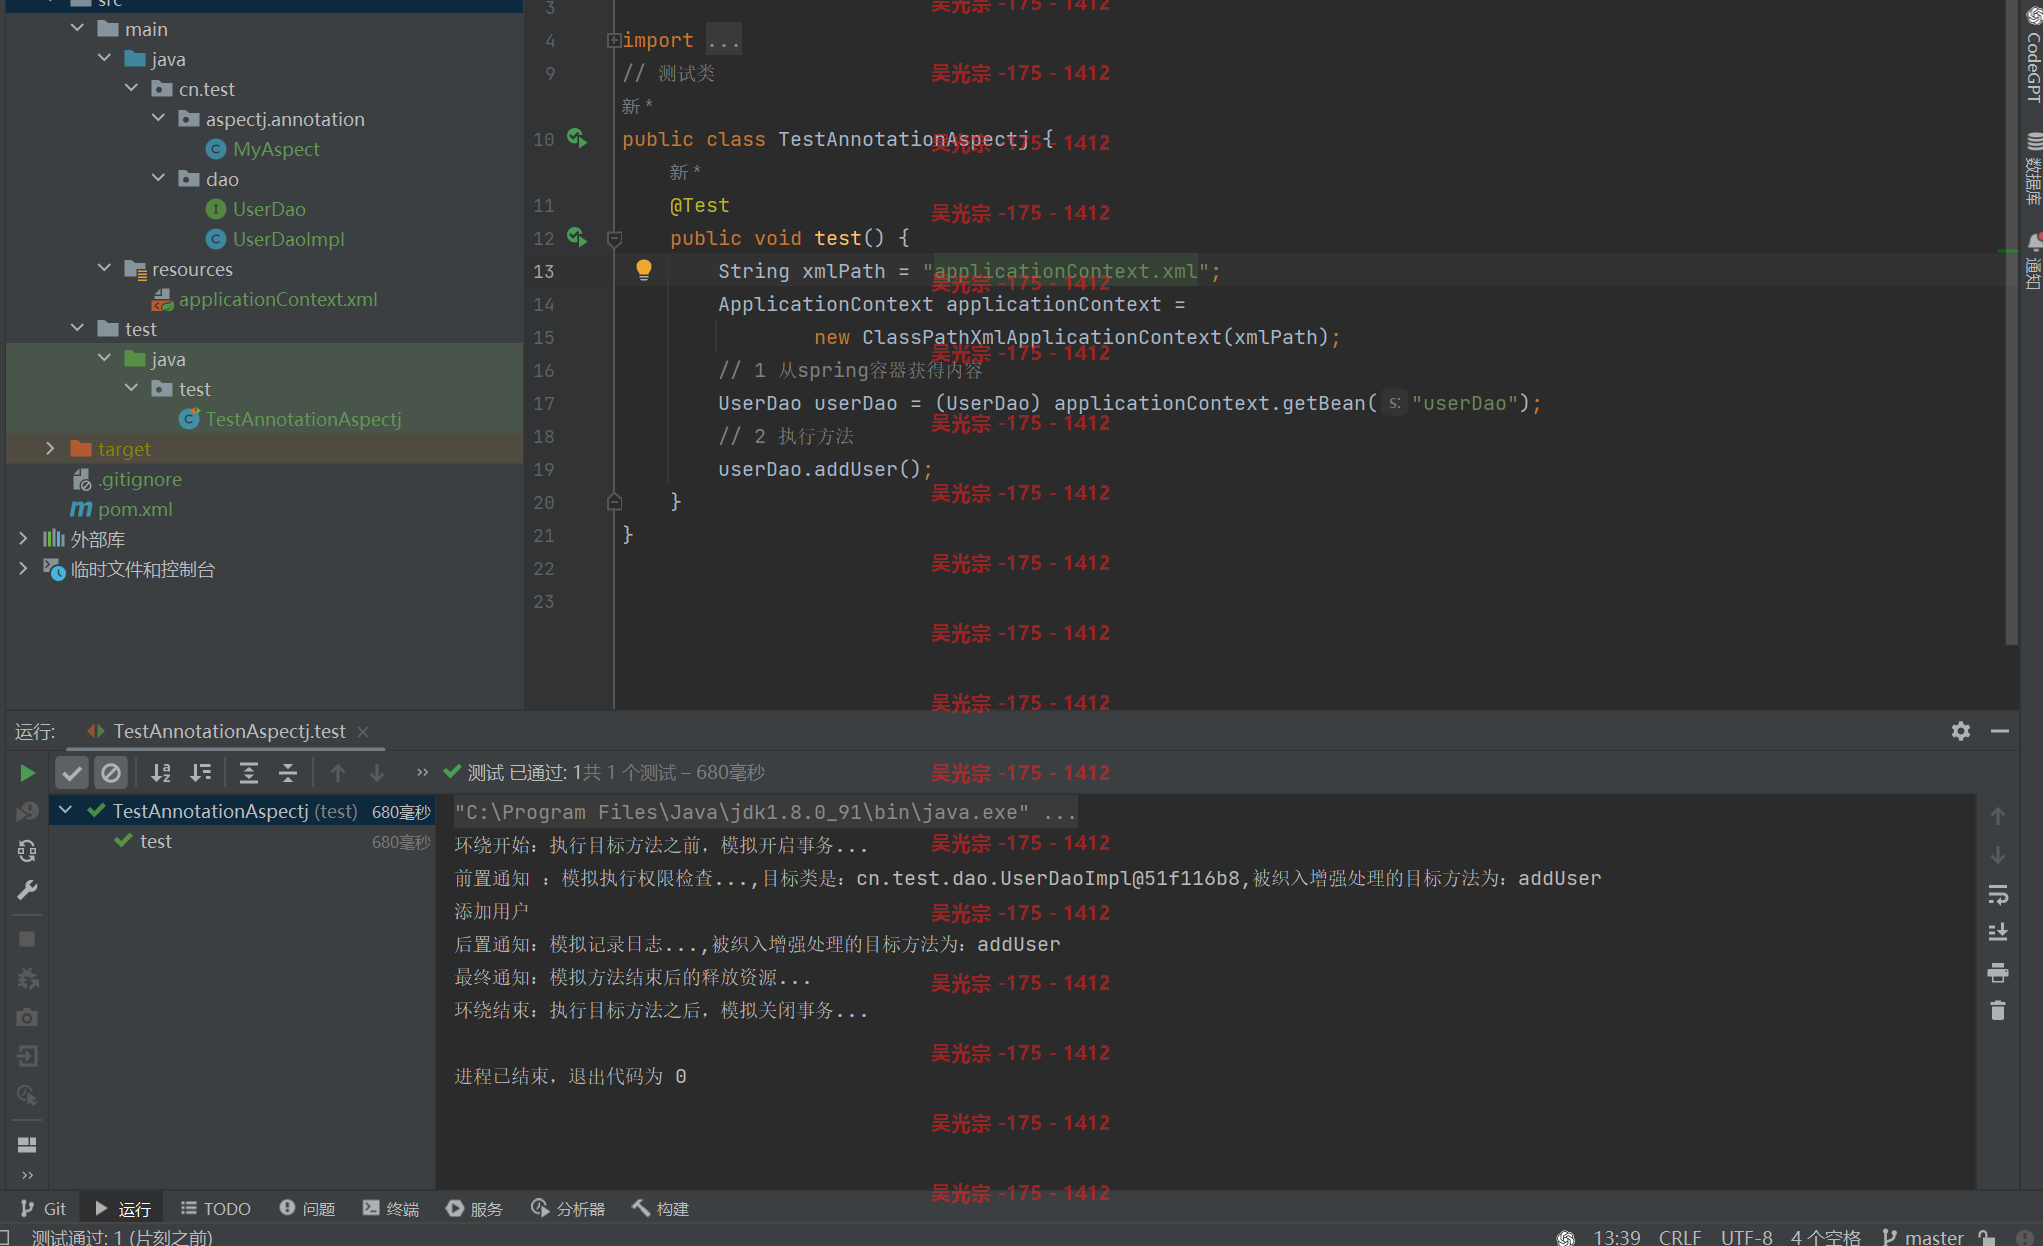Viewport: 2043px width, 1246px height.
Task: Click run gutter icon for TestAnnotationAspectj class
Action: click(x=577, y=138)
